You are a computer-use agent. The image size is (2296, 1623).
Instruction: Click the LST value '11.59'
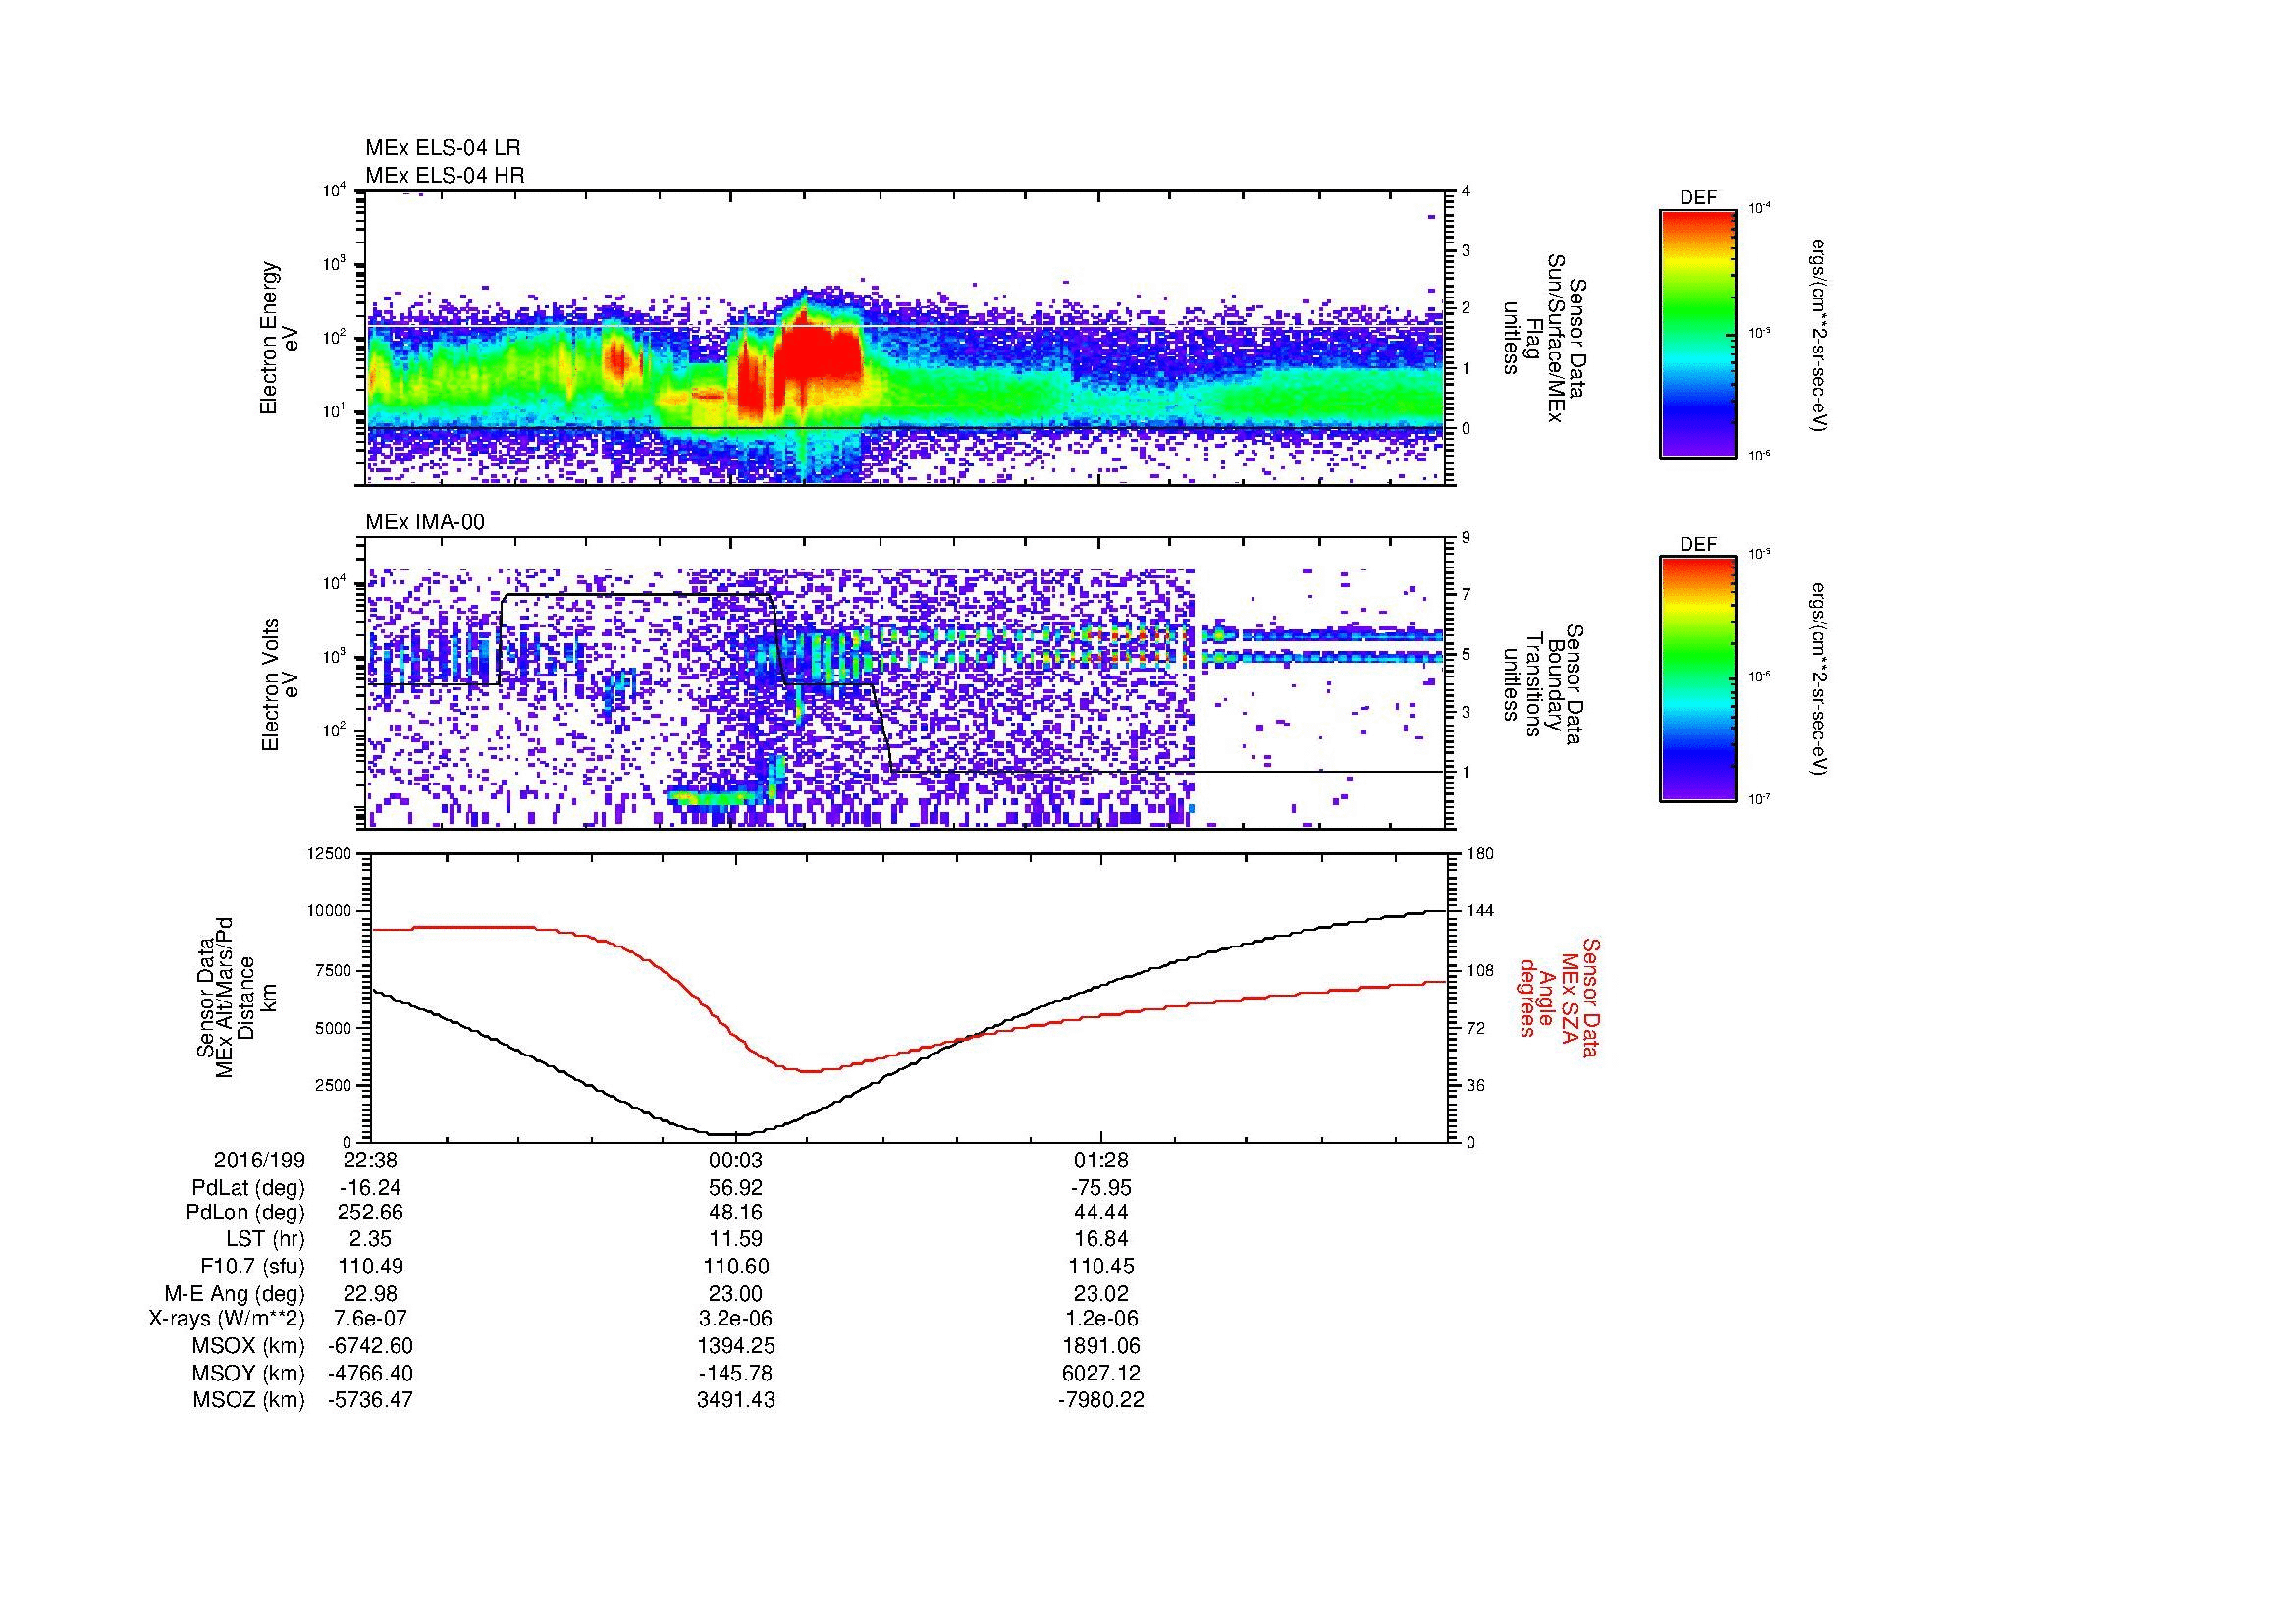[x=736, y=1240]
